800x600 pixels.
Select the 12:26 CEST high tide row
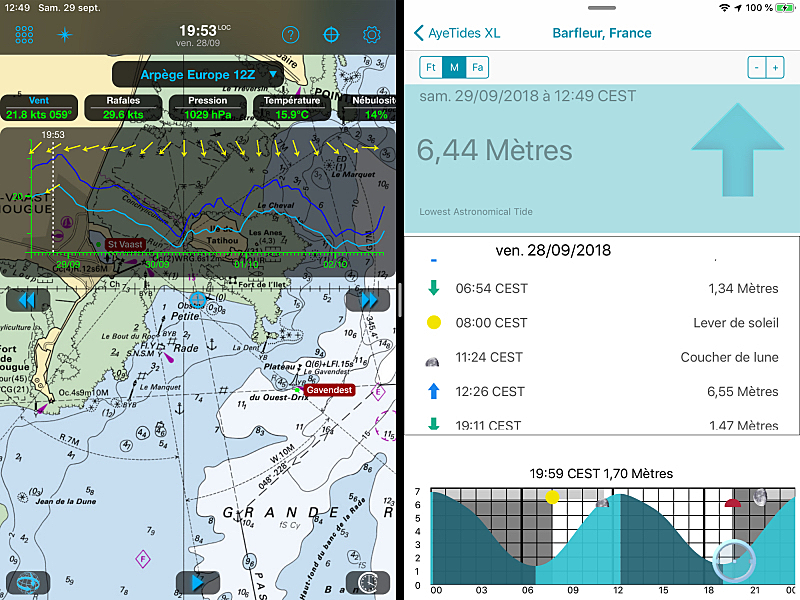pos(602,391)
